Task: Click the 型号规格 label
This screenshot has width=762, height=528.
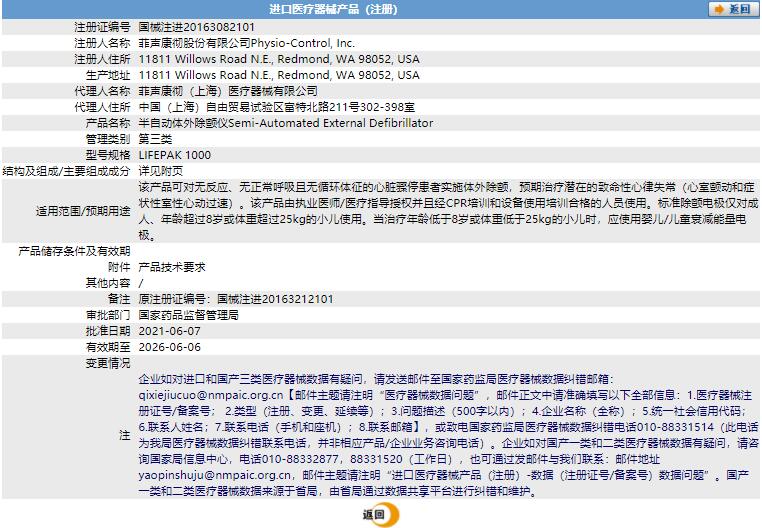Action: click(x=108, y=156)
